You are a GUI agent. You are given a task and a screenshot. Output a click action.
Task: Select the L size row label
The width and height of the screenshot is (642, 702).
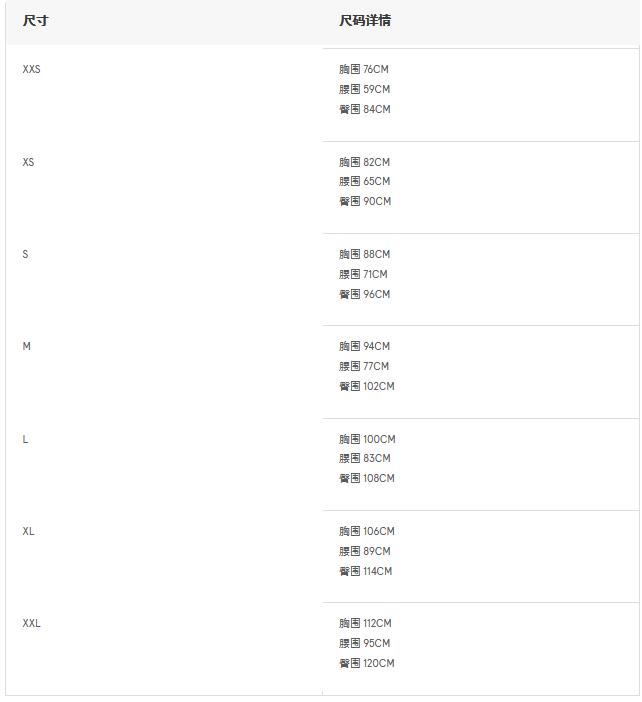[x=26, y=439]
